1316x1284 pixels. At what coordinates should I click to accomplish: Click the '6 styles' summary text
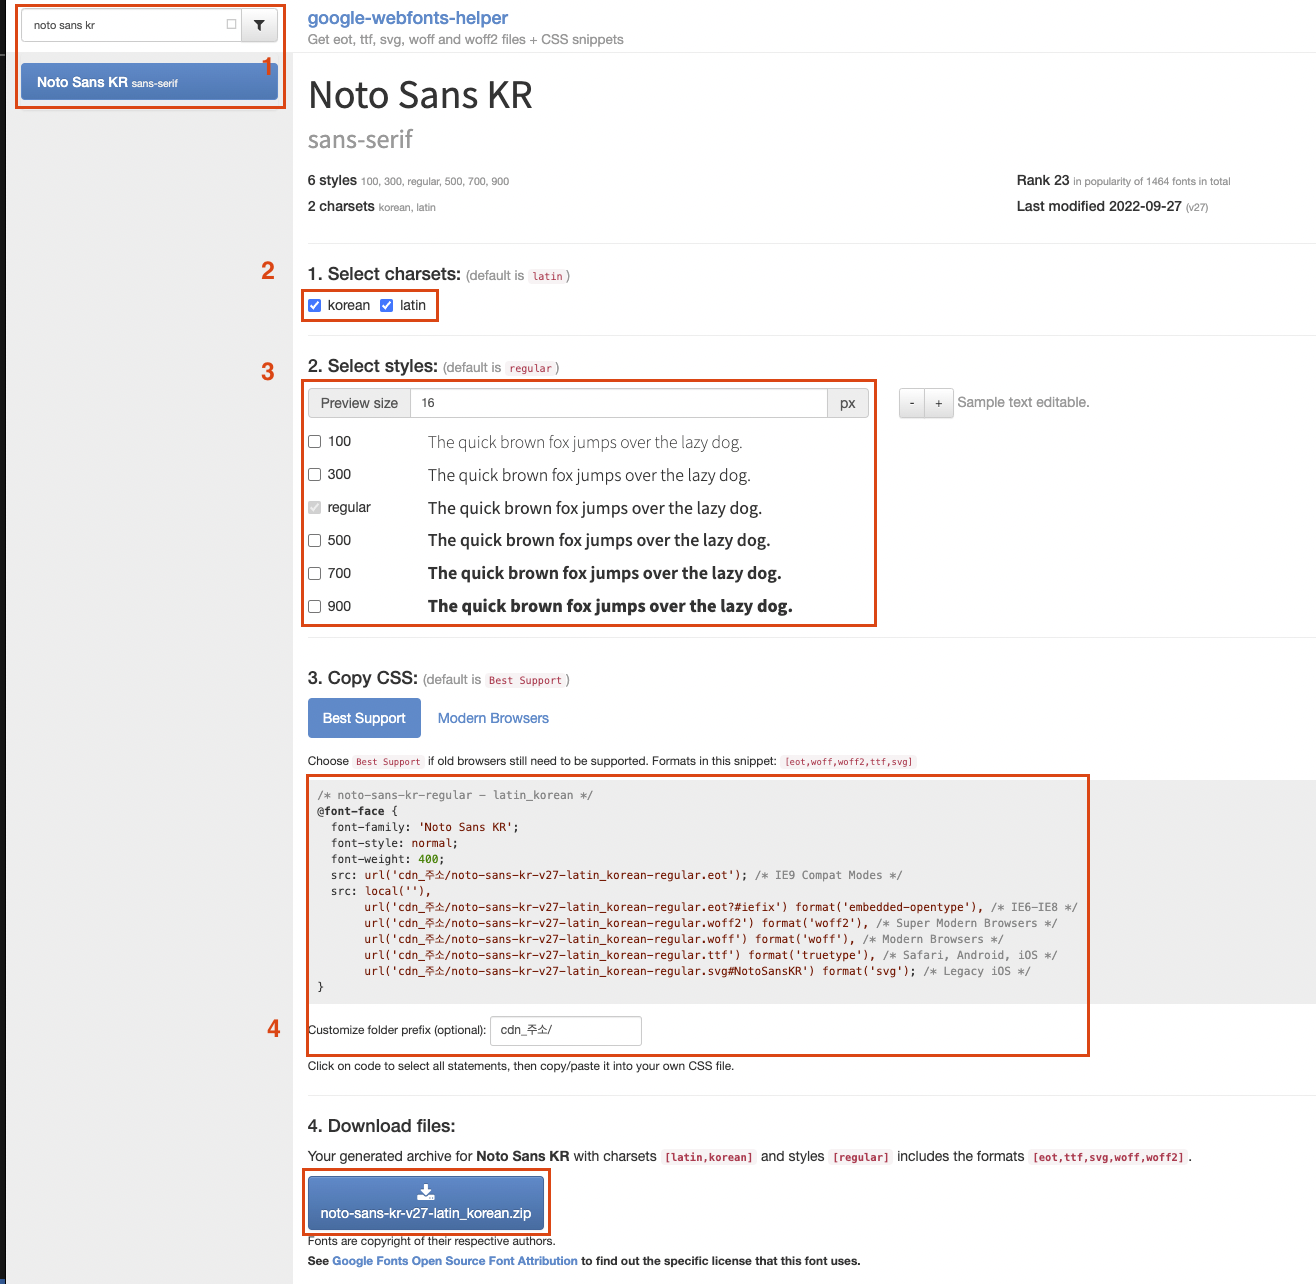(332, 181)
